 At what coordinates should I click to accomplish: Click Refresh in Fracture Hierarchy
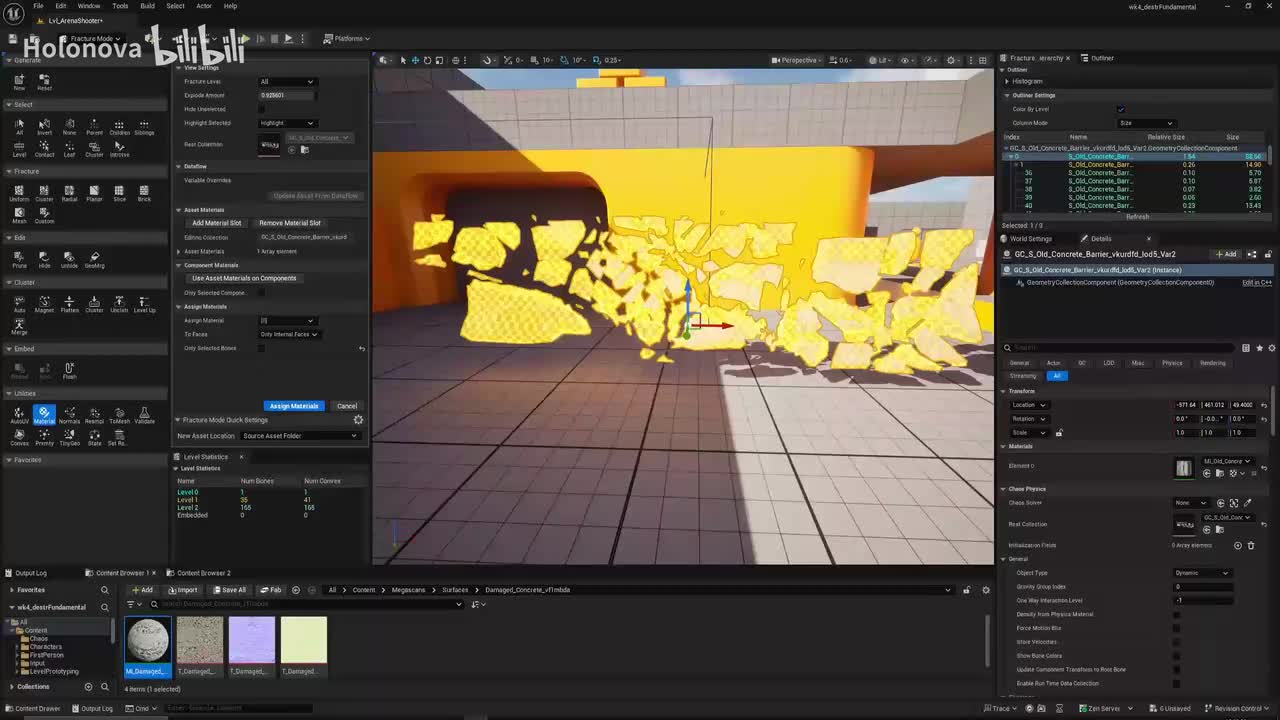1137,217
